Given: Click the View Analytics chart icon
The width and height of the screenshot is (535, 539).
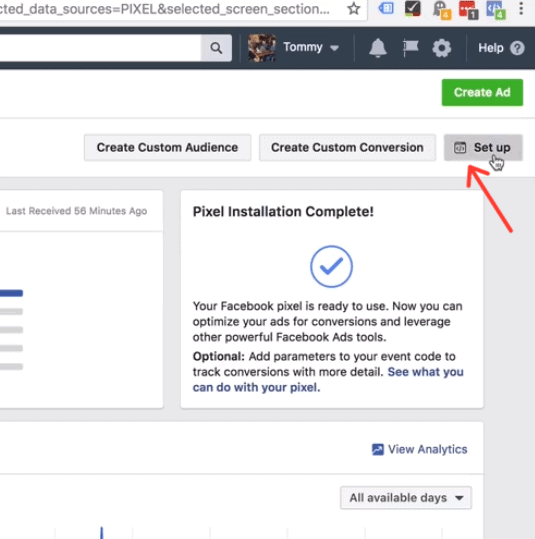Looking at the screenshot, I should (378, 449).
